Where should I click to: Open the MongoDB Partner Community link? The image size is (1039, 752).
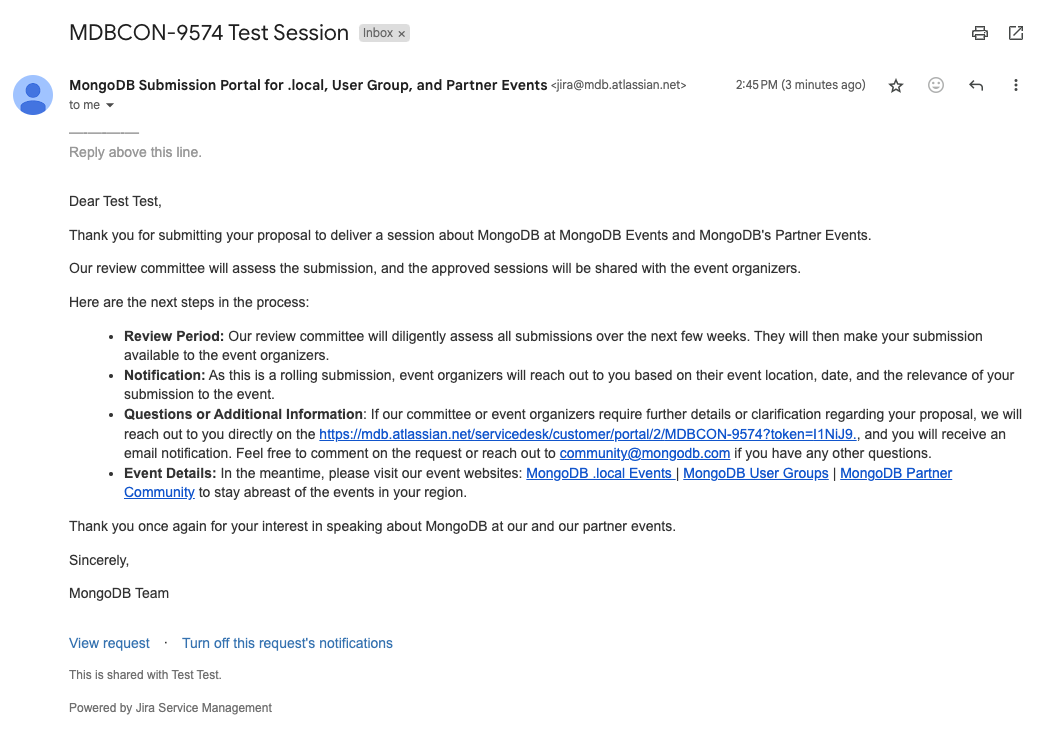pyautogui.click(x=896, y=473)
